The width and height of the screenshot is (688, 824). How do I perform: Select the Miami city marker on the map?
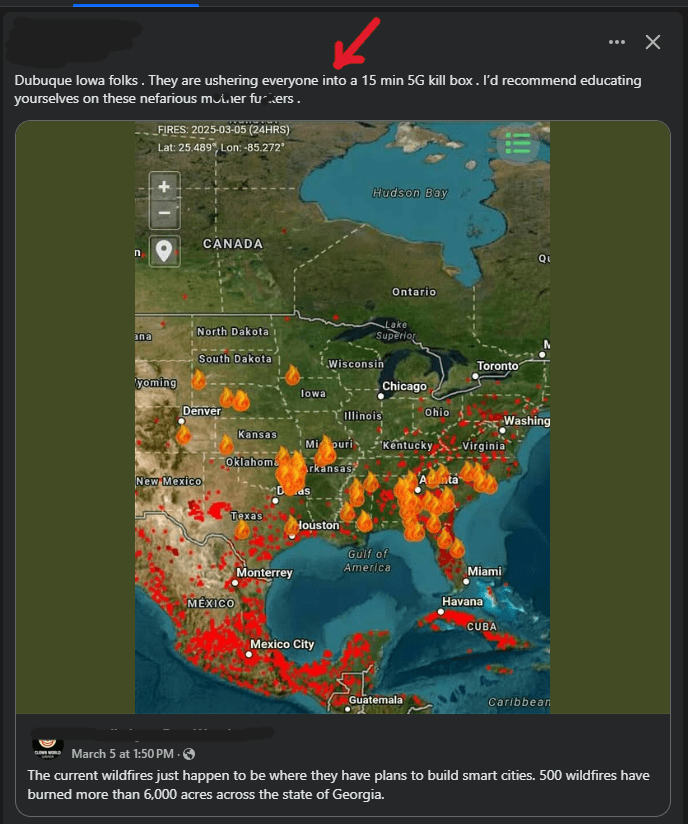click(467, 580)
